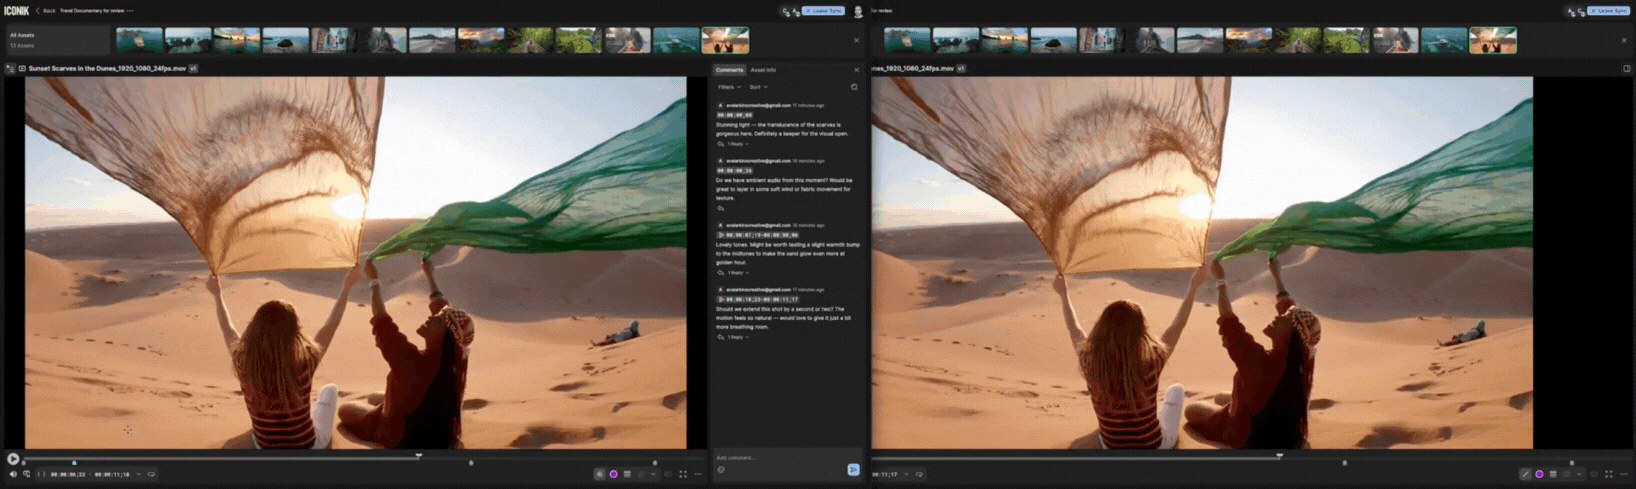Open the timecode format dropdown in left player
The image size is (1636, 489).
(x=139, y=474)
